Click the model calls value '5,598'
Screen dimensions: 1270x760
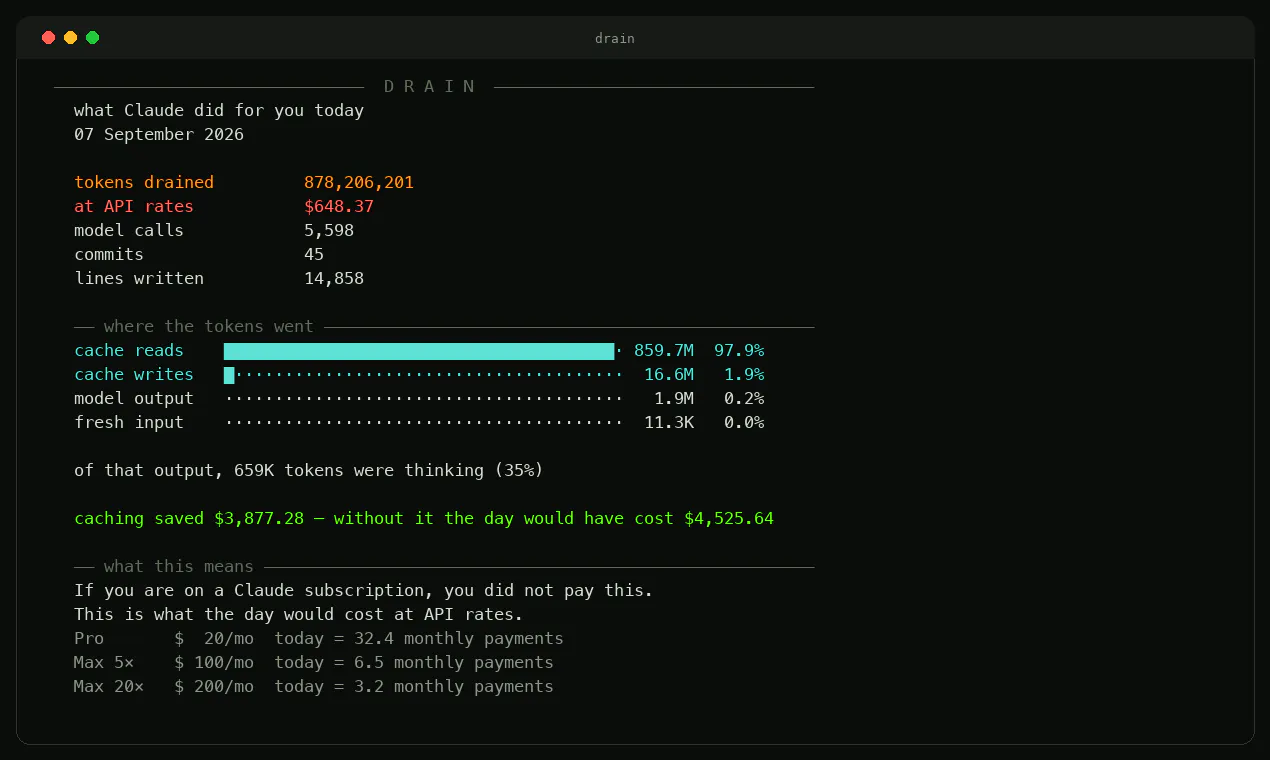pos(329,230)
